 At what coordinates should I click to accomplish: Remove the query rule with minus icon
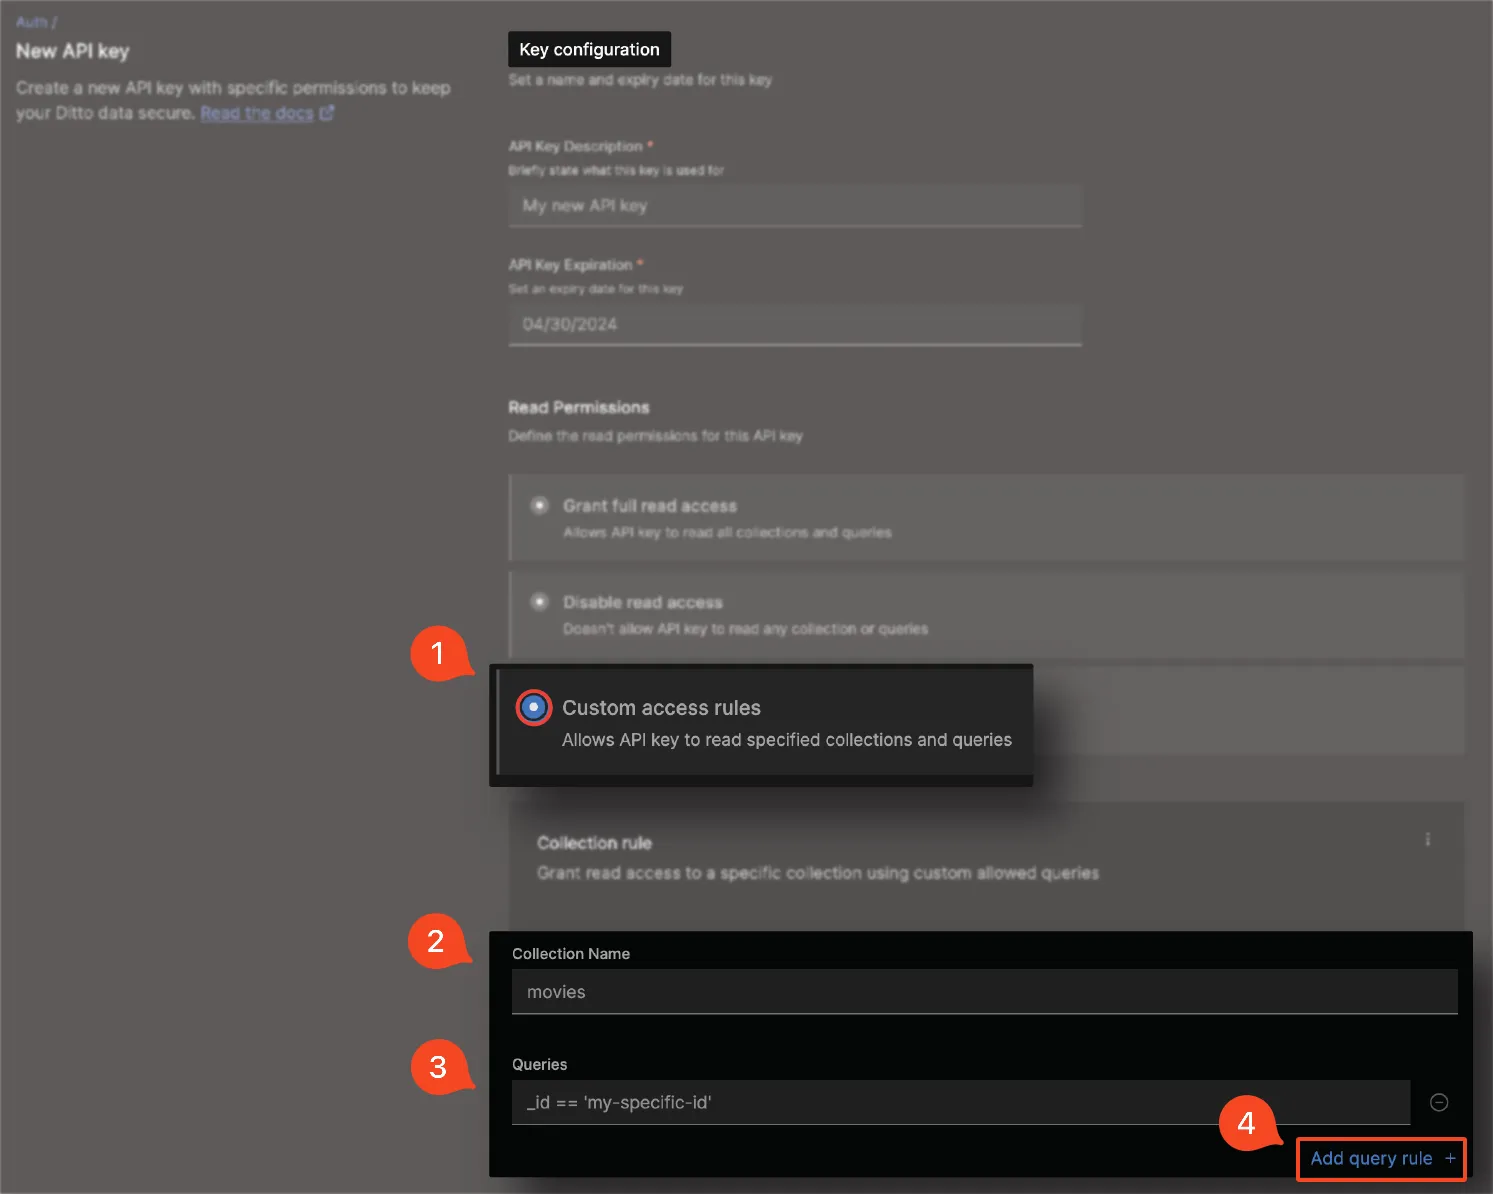(1439, 1102)
